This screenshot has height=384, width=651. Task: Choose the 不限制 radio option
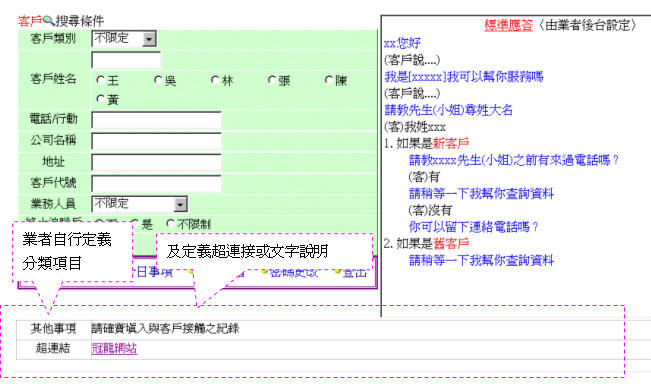coord(170,223)
